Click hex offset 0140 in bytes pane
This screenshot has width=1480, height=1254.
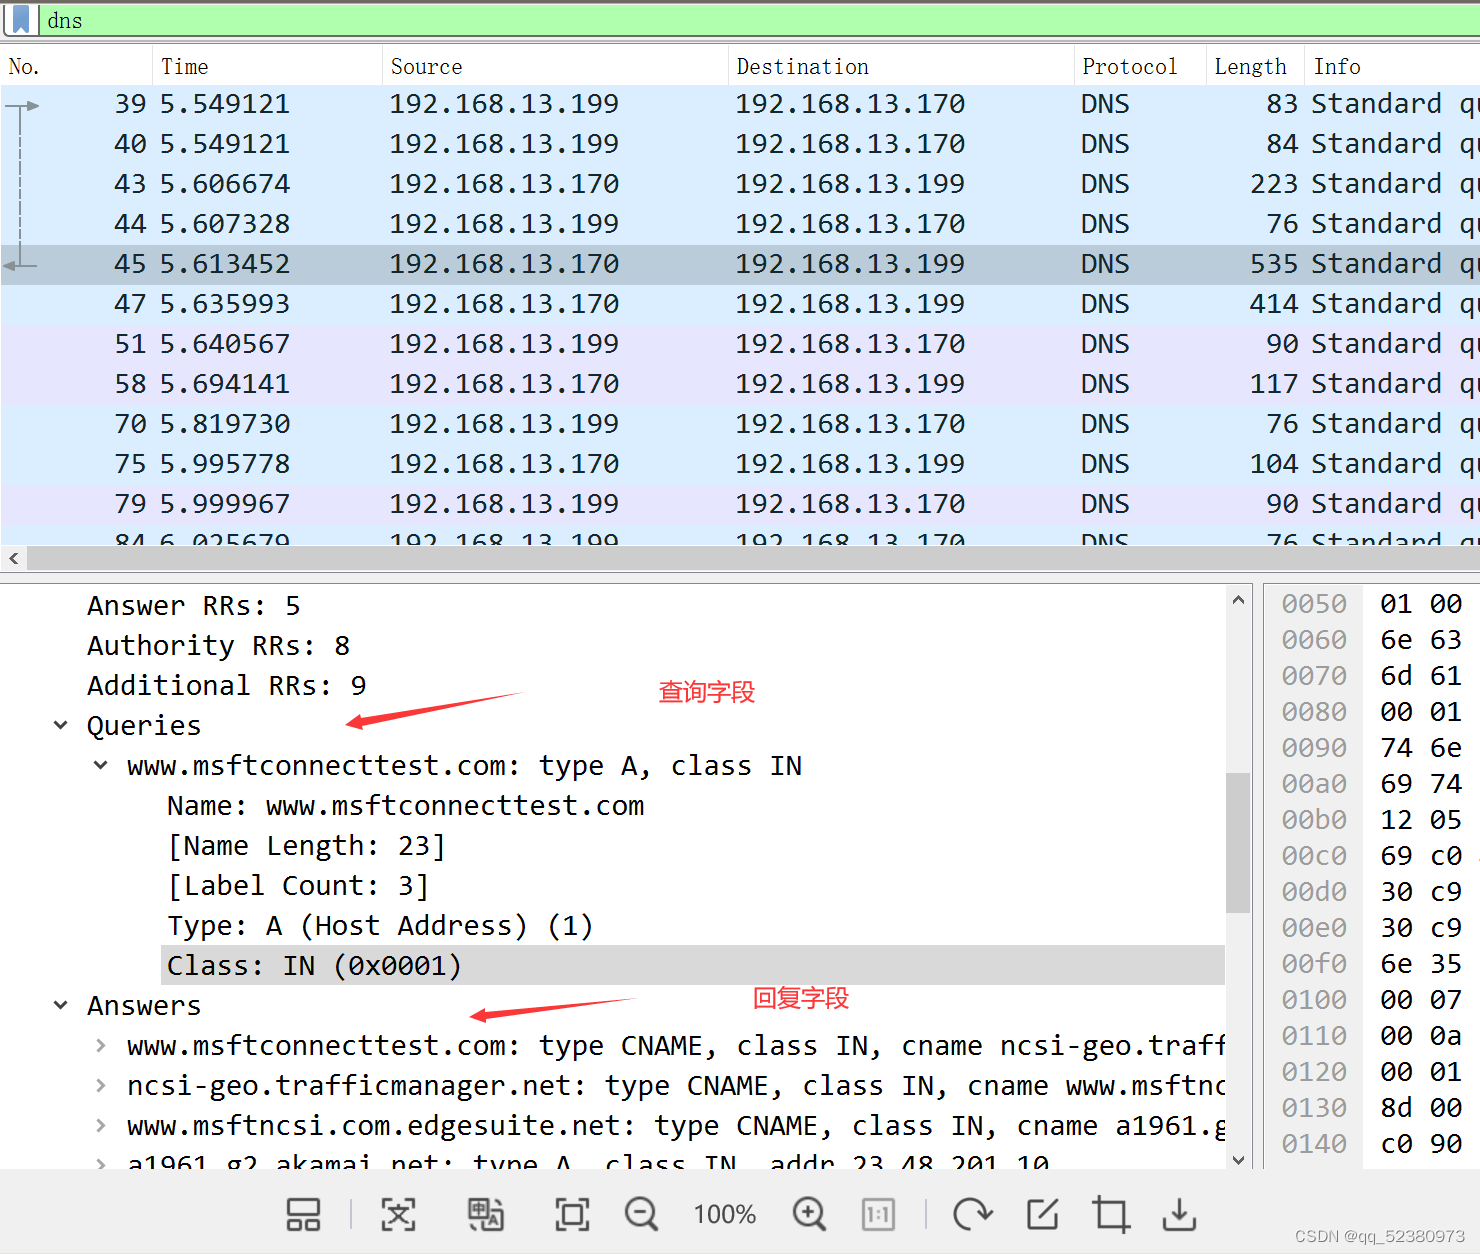(1314, 1144)
